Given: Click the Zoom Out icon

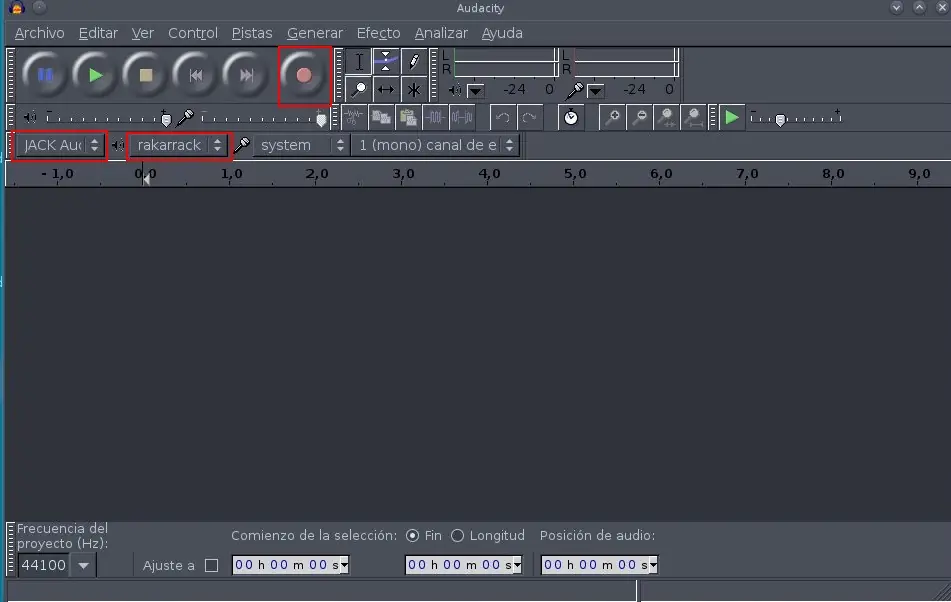Looking at the screenshot, I should coord(639,118).
